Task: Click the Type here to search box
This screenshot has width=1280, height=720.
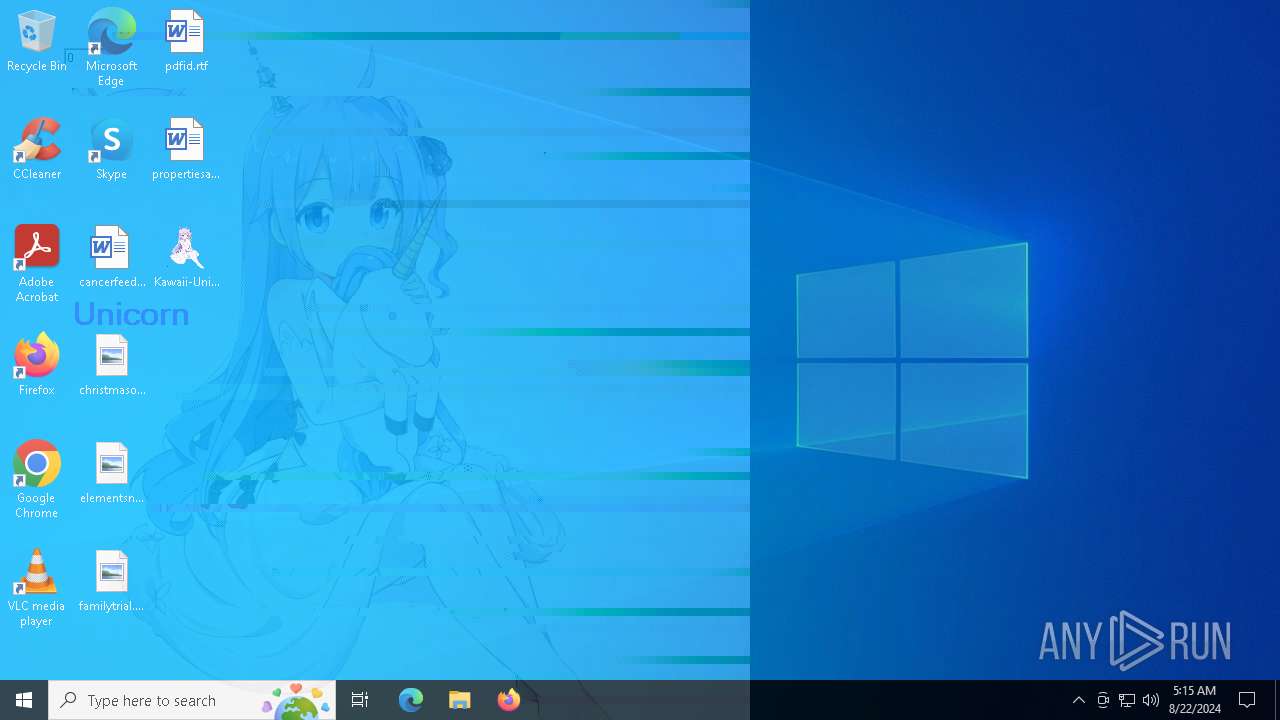Action: point(192,700)
